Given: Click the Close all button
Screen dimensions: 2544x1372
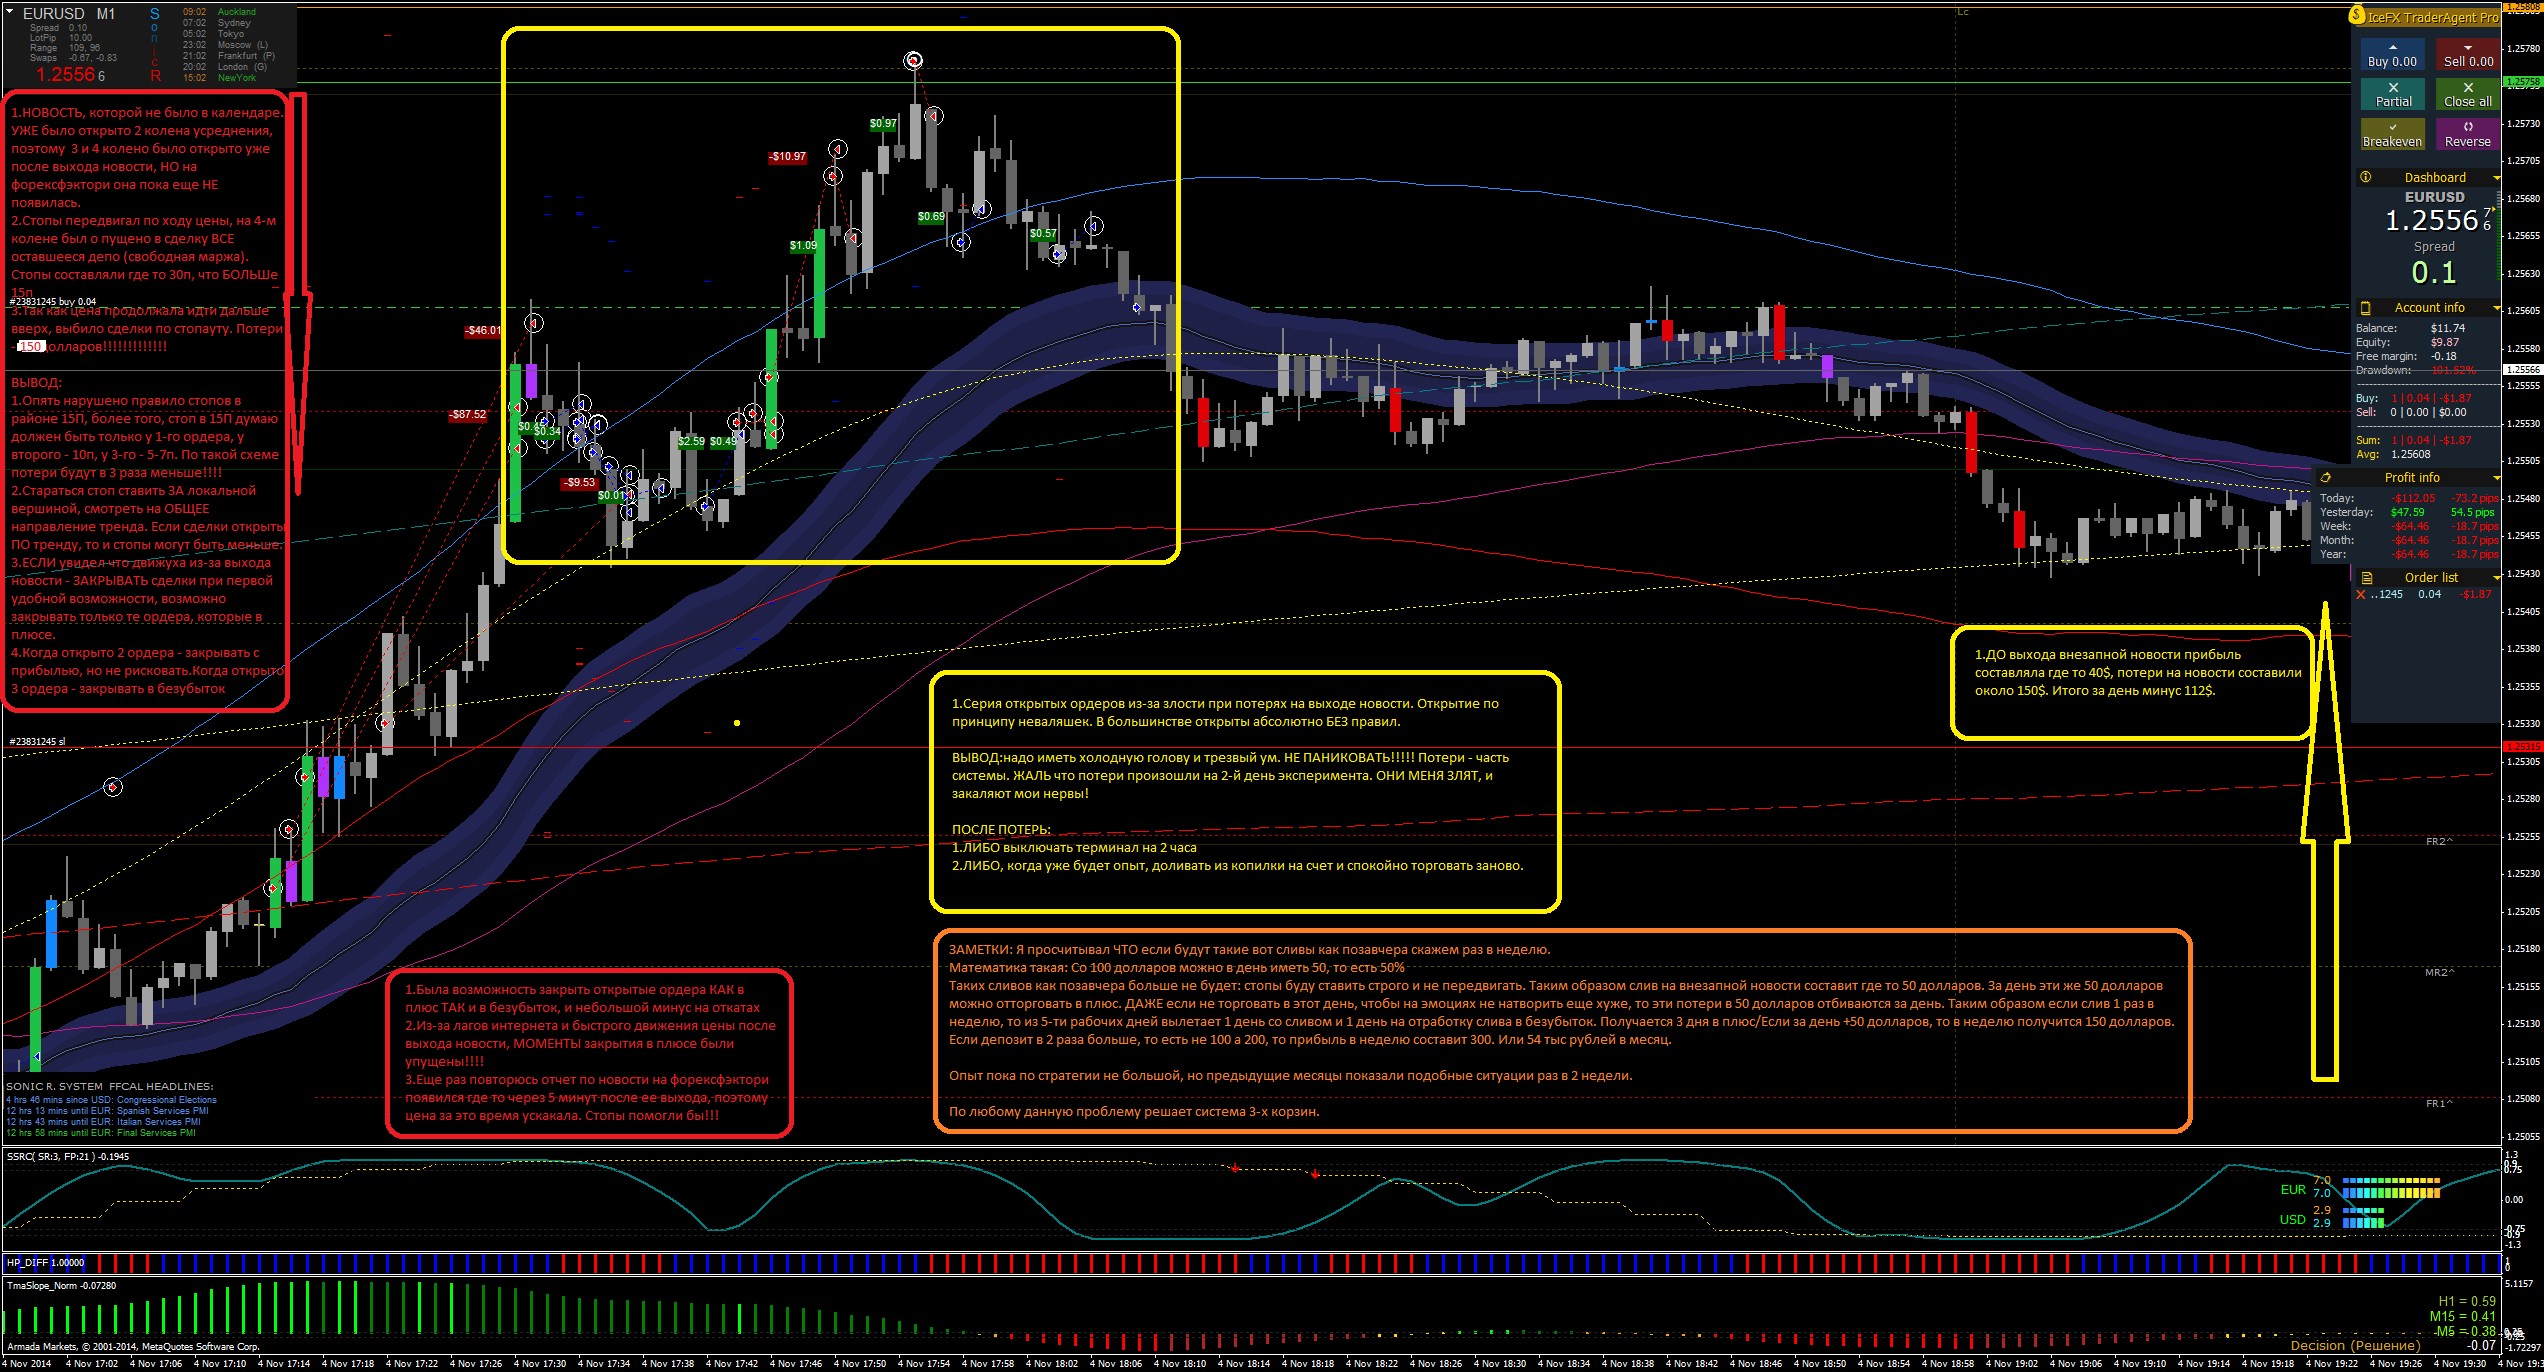Looking at the screenshot, I should (2468, 94).
